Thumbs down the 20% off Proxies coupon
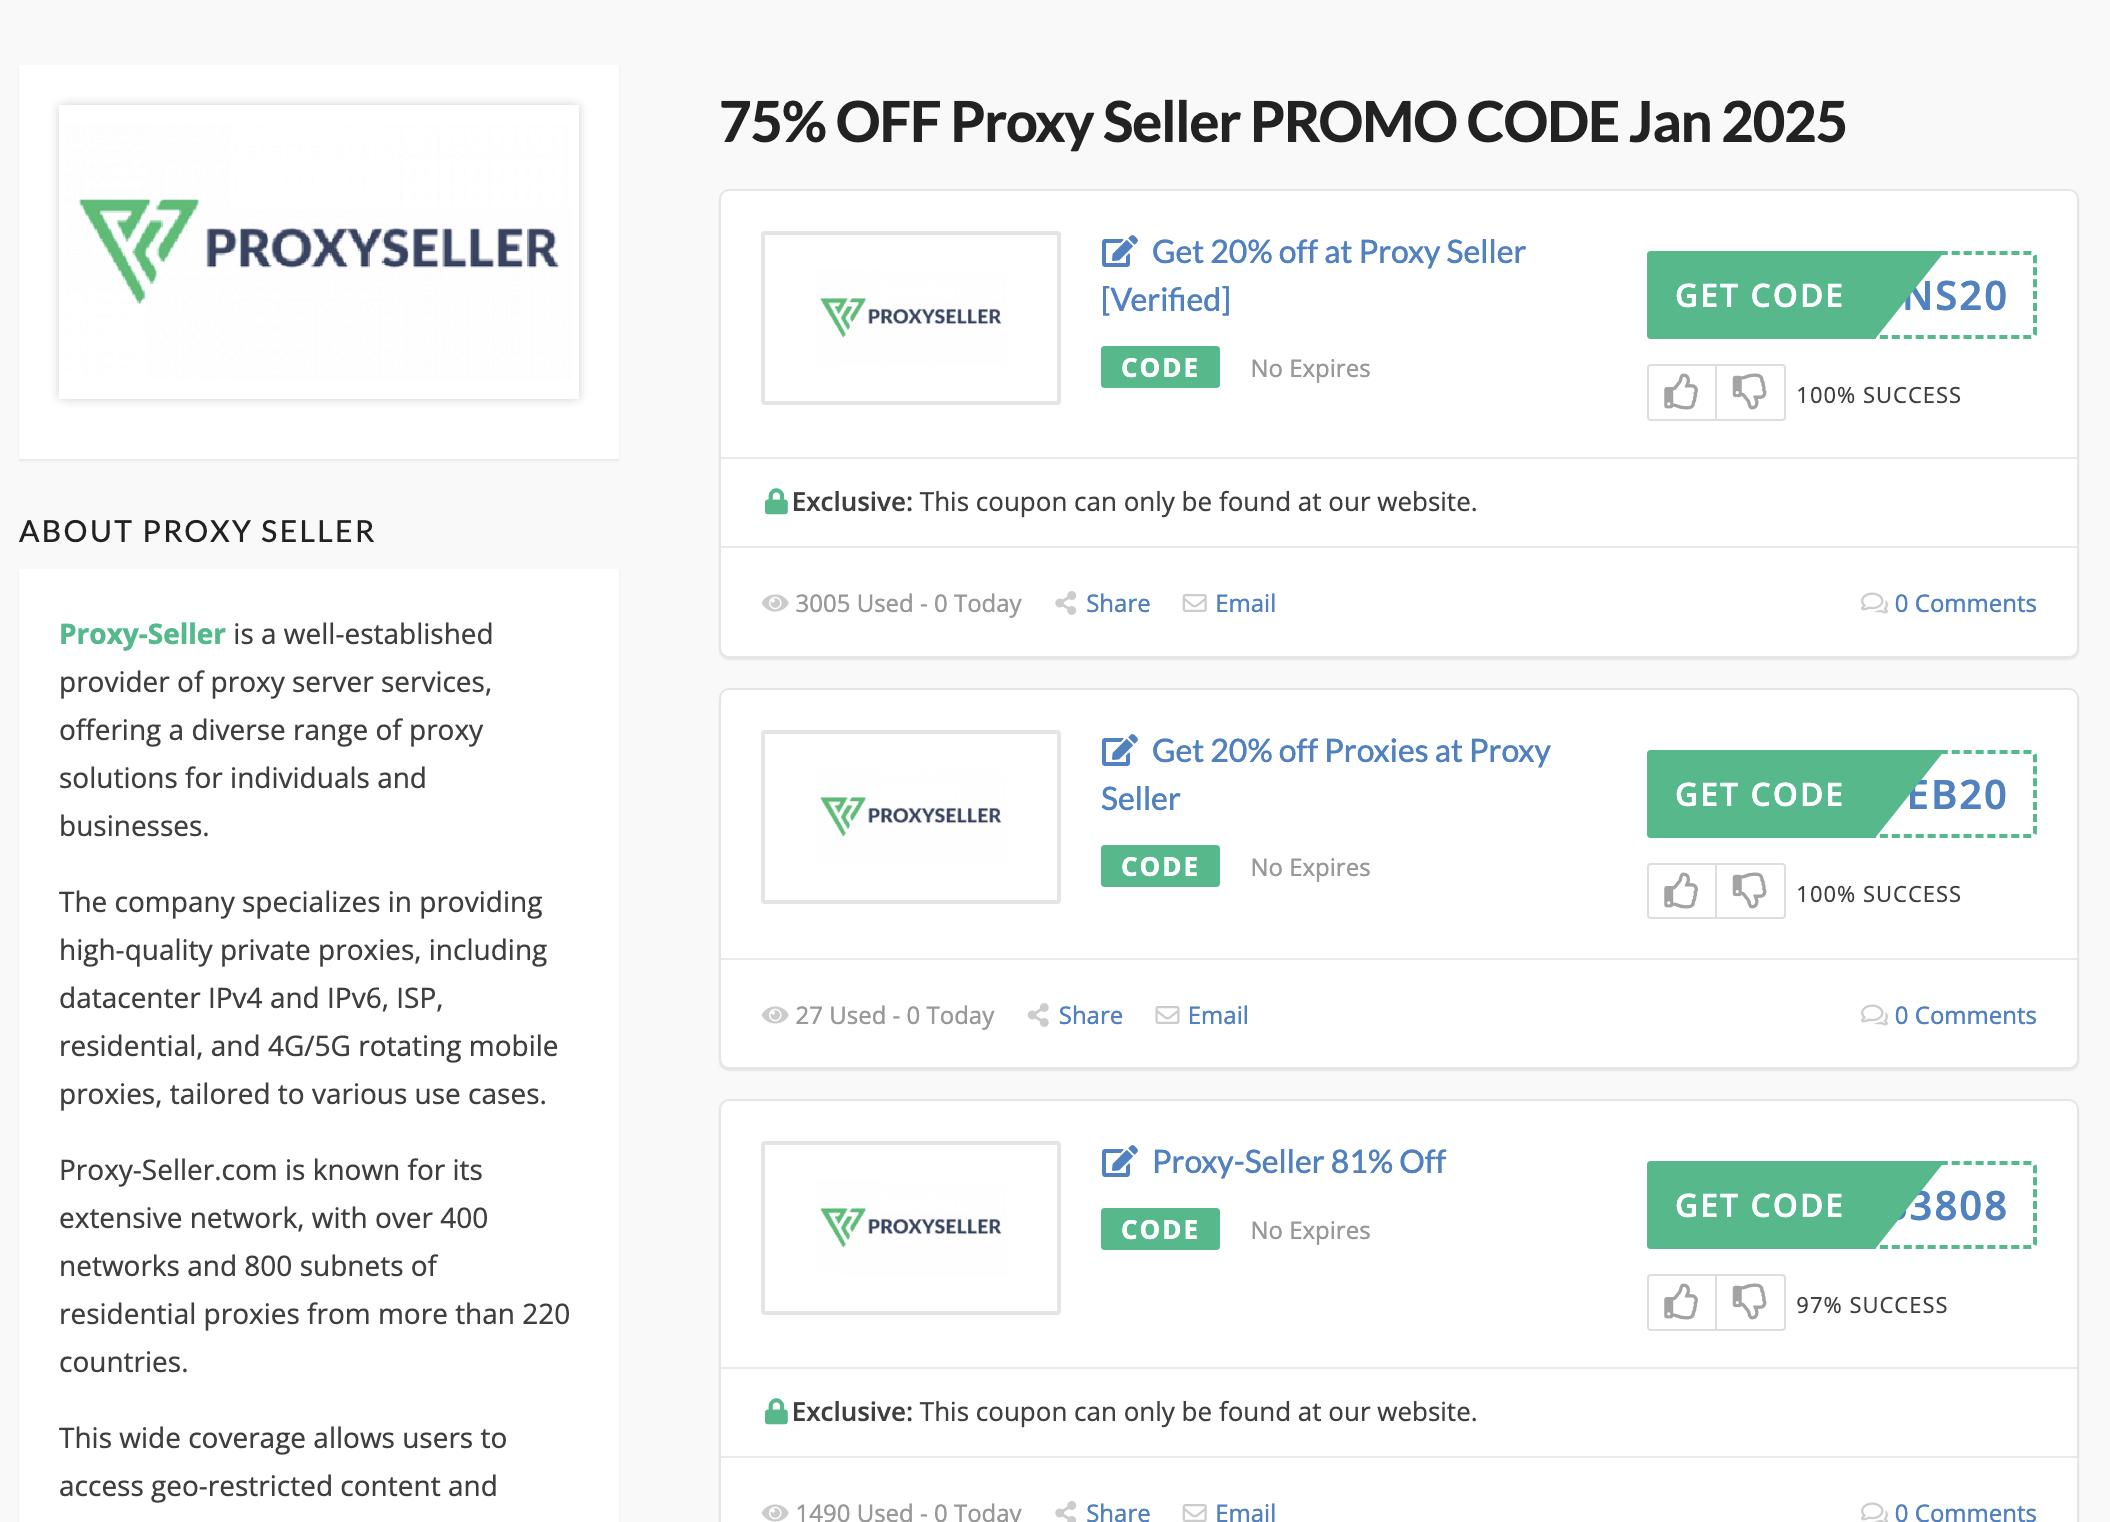 [x=1750, y=892]
